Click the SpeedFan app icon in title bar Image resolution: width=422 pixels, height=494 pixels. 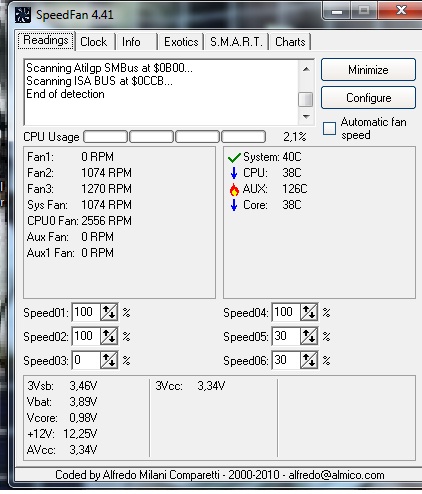tap(23, 15)
